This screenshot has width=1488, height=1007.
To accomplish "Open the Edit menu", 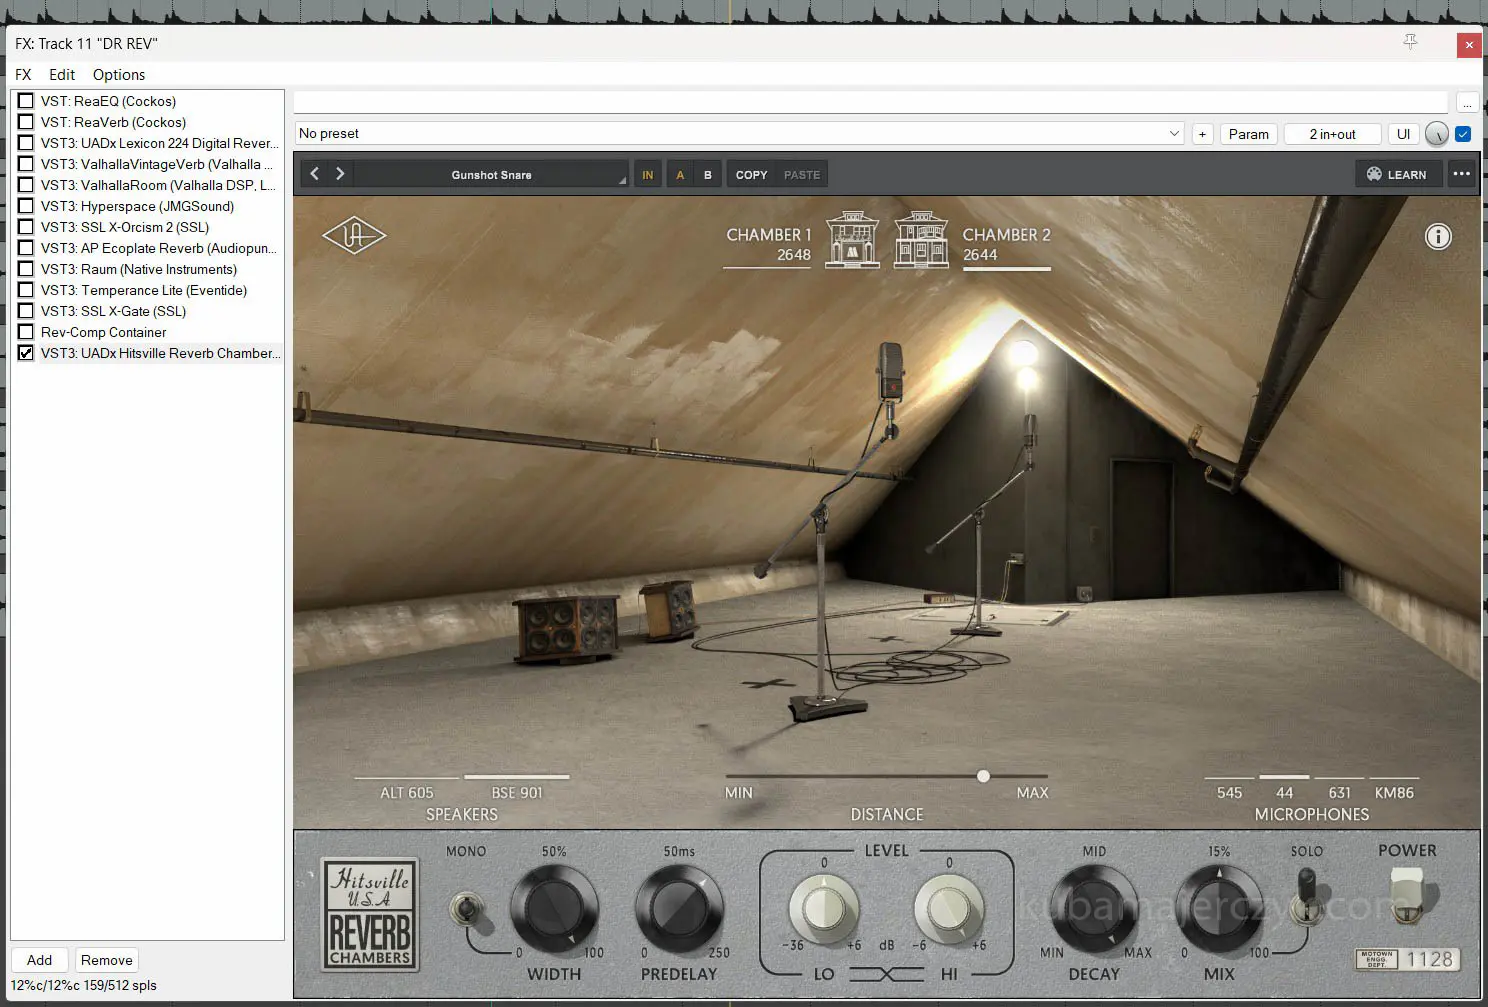I will click(62, 75).
